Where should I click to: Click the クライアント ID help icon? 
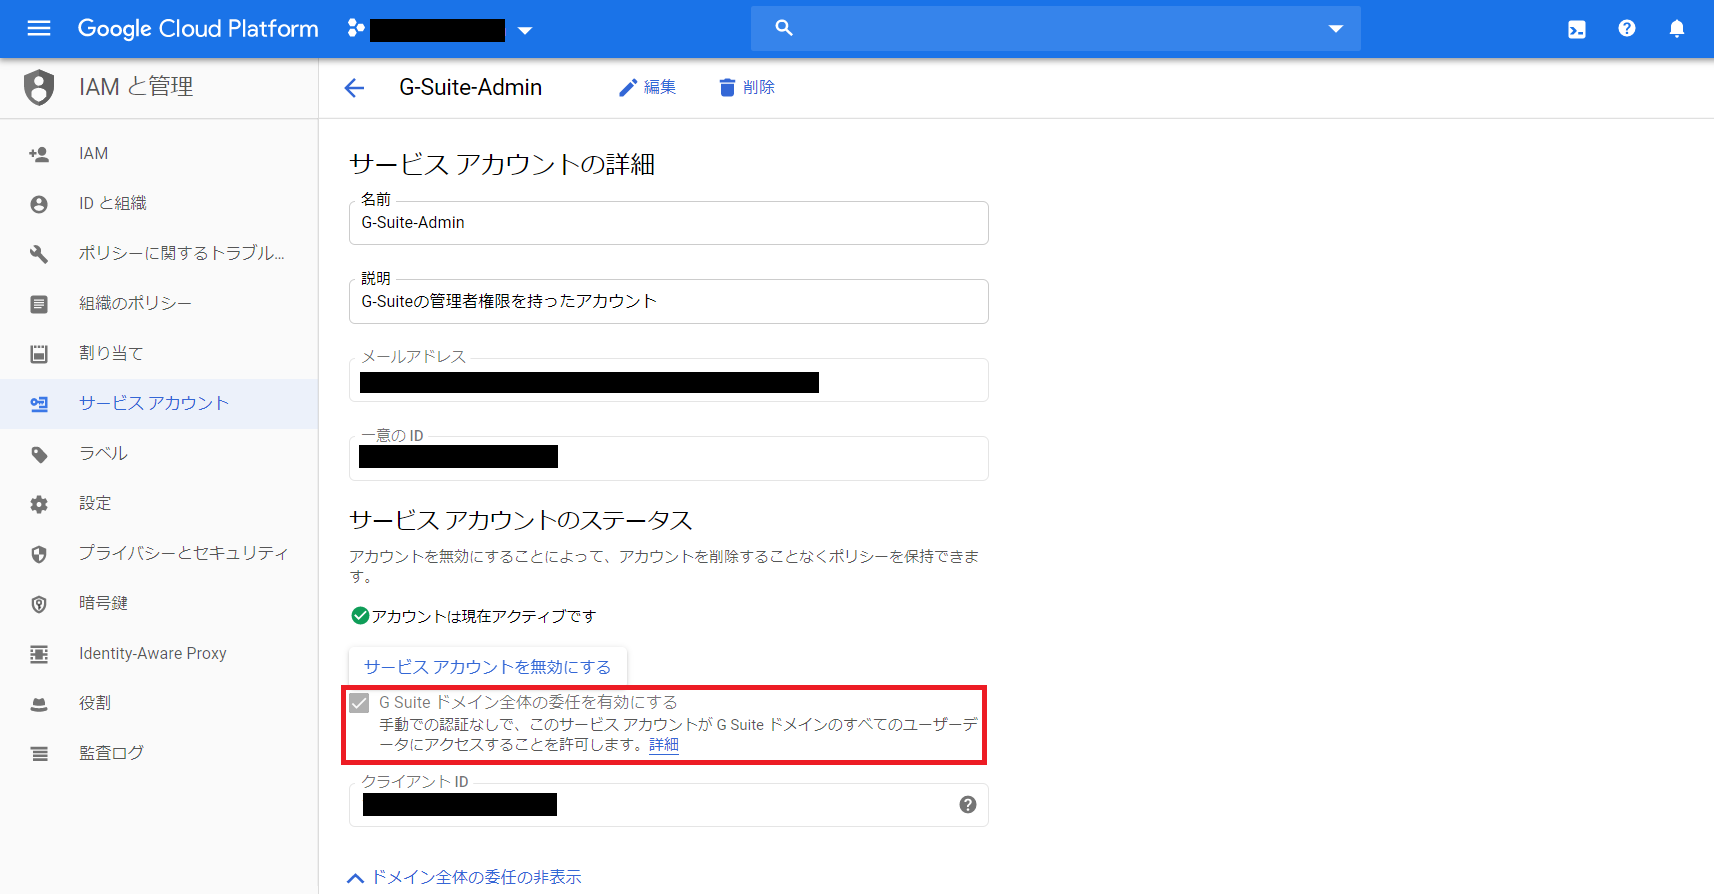point(968,805)
